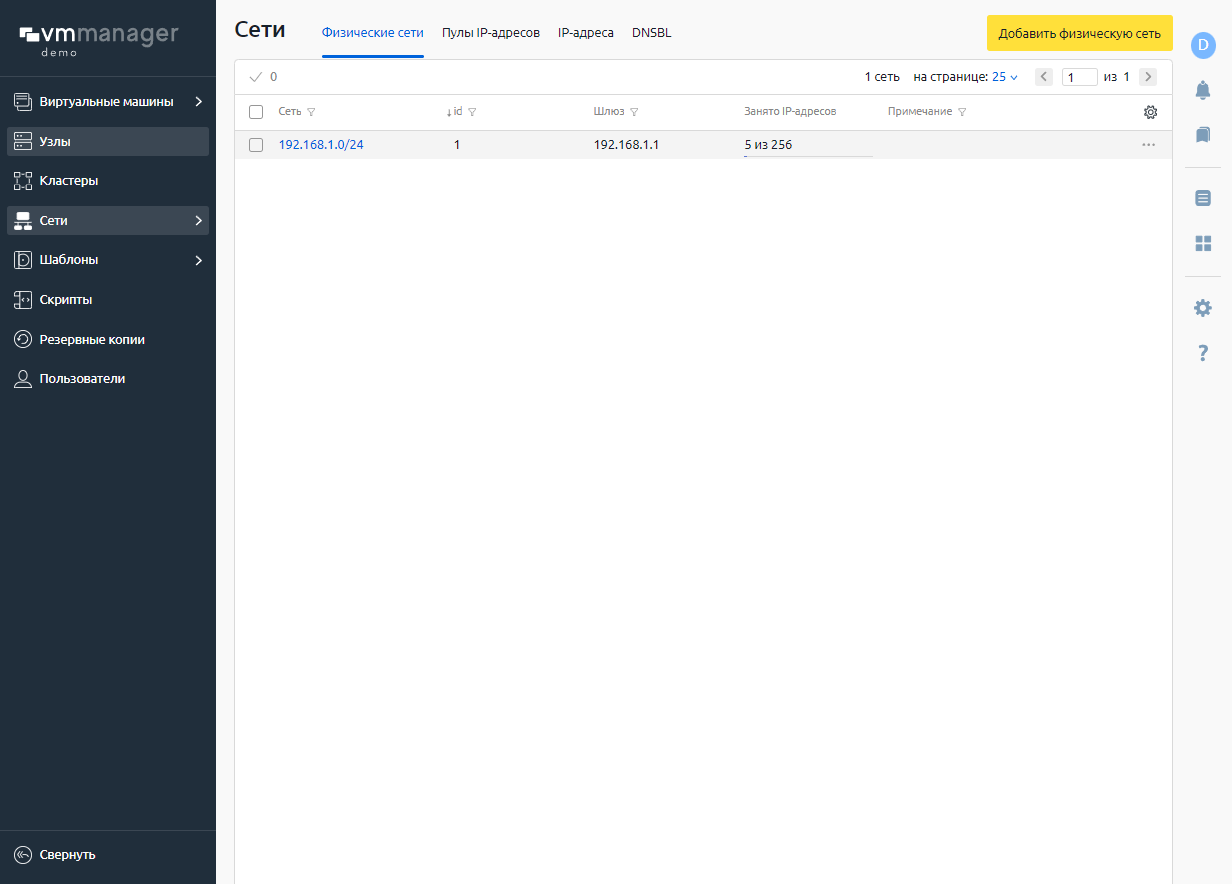Click the Сети network icon in sidebar

pyautogui.click(x=23, y=221)
